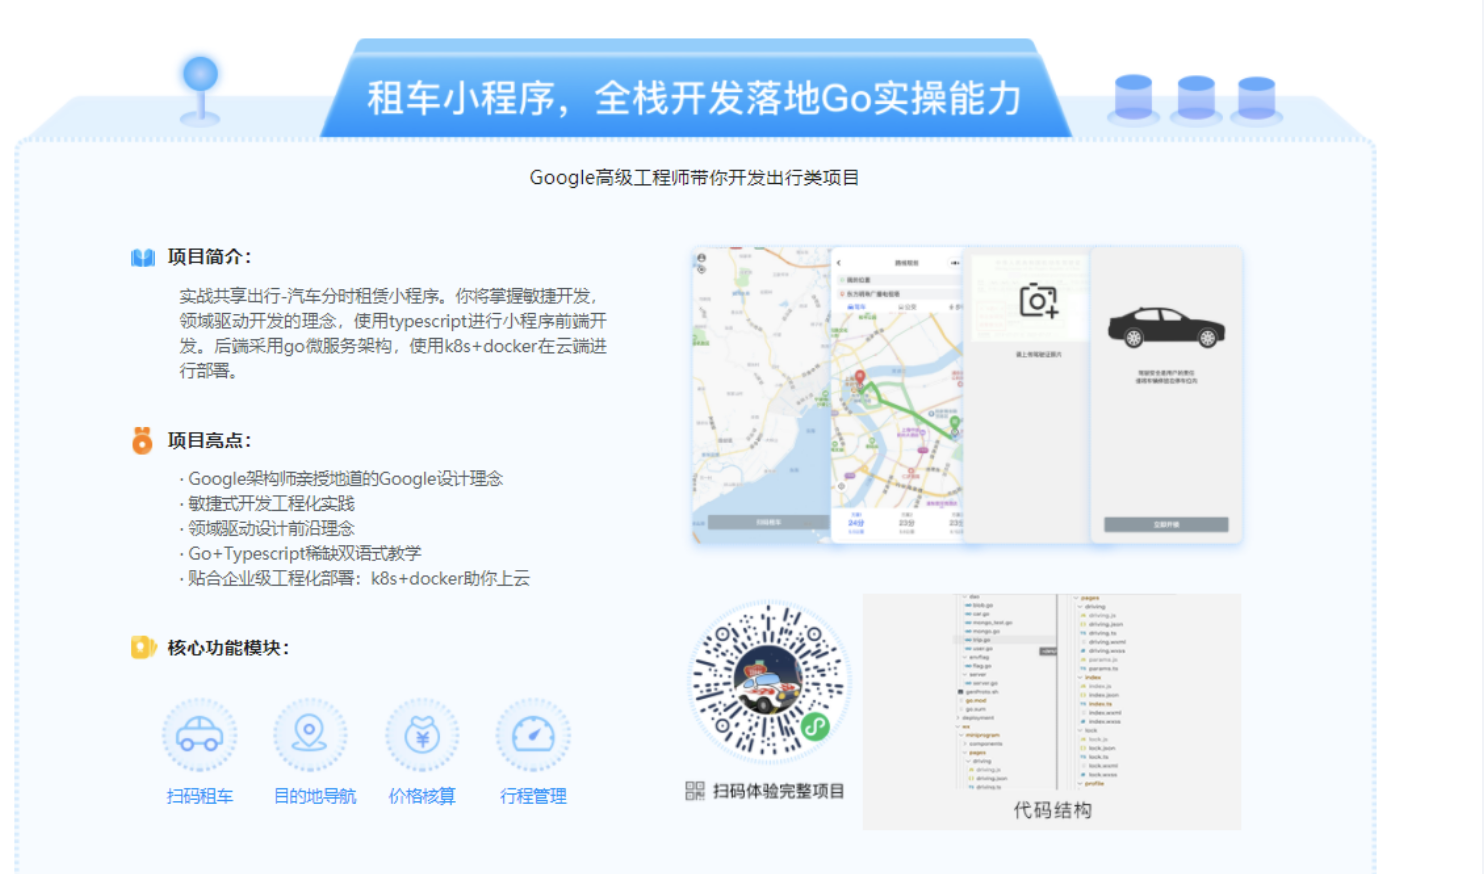The image size is (1484, 874).
Task: Click the 项目亮点 heading
Action: [210, 440]
